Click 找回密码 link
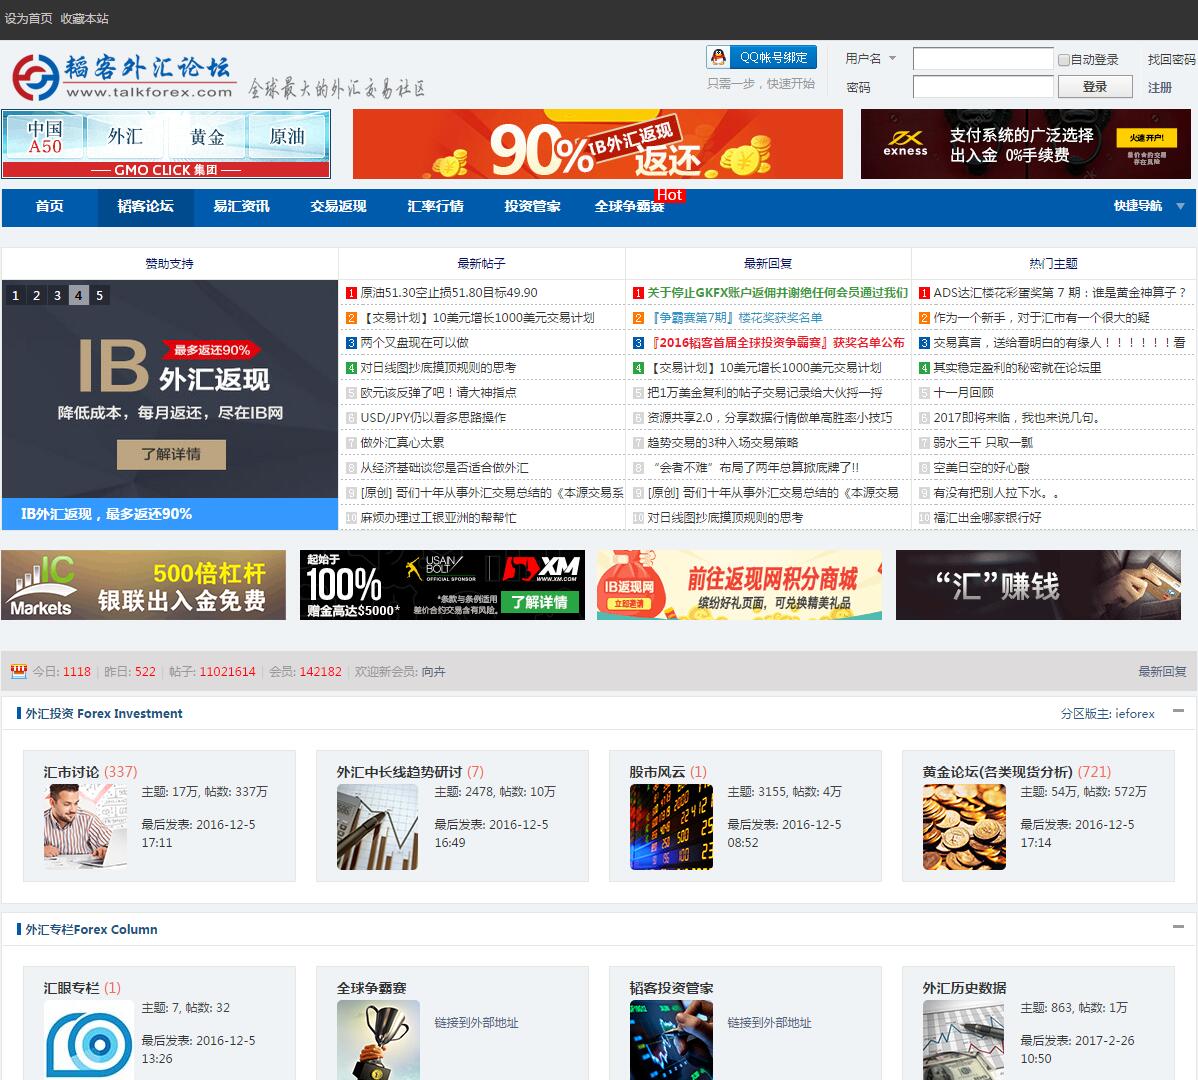The width and height of the screenshot is (1198, 1080). [x=1171, y=60]
